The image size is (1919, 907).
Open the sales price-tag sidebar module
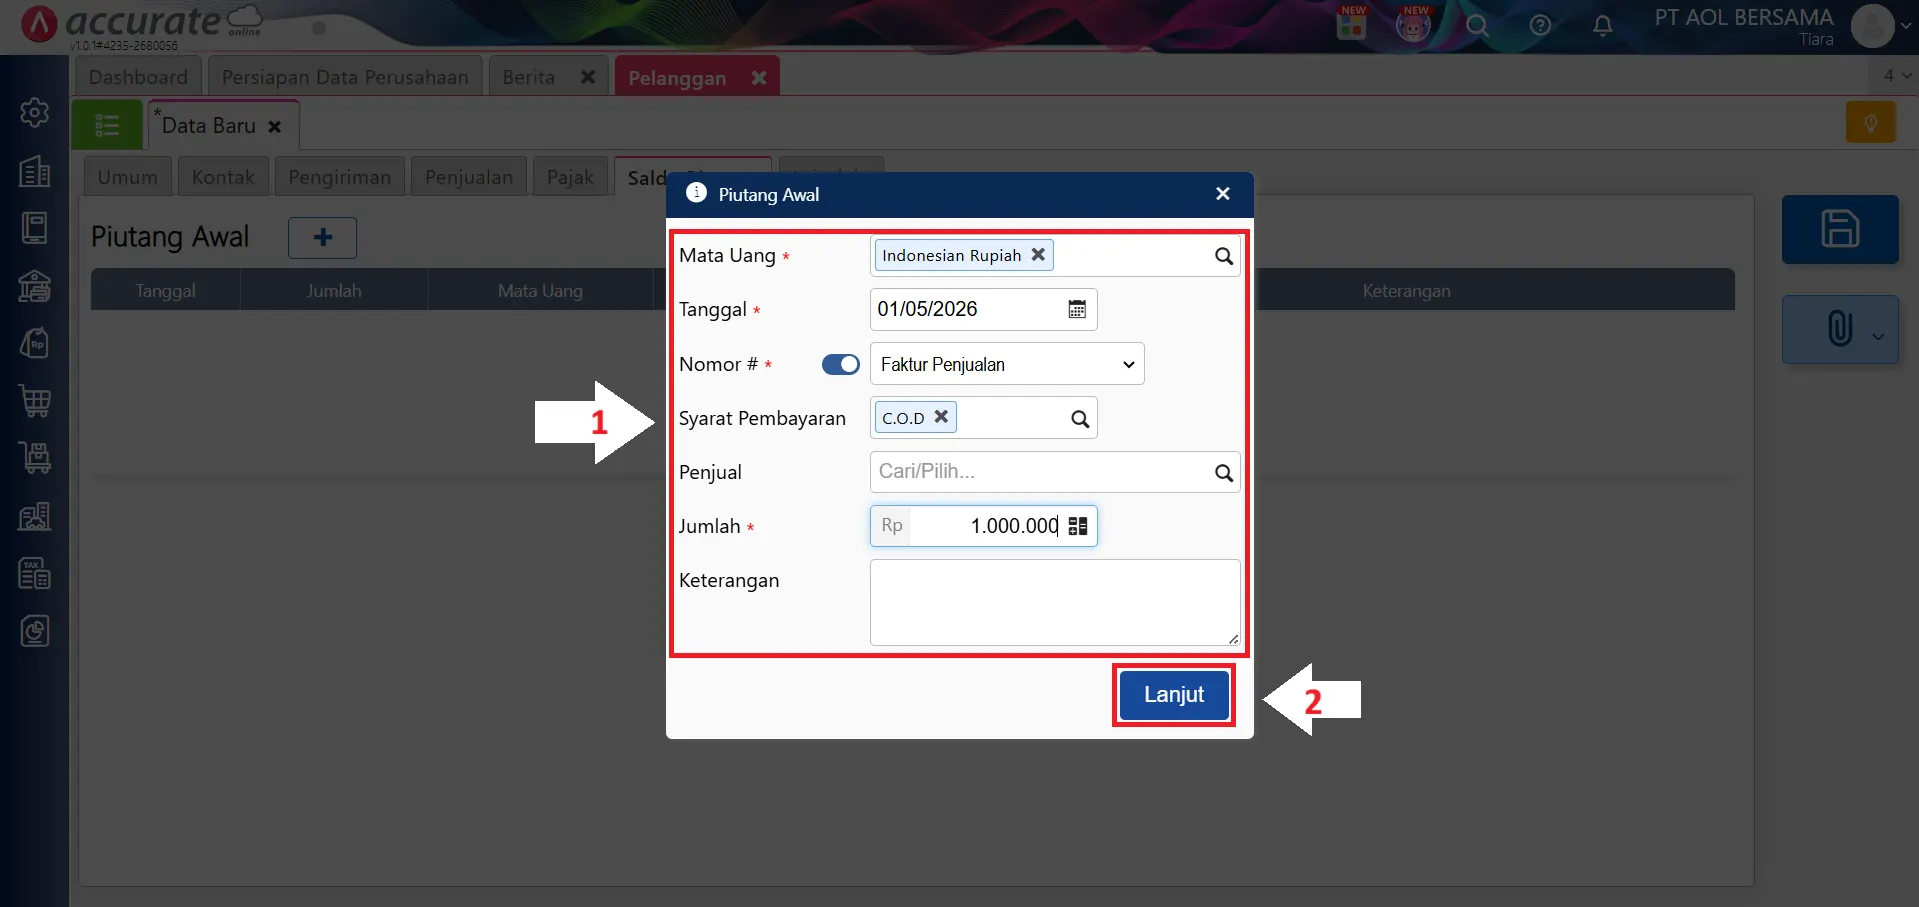(35, 343)
